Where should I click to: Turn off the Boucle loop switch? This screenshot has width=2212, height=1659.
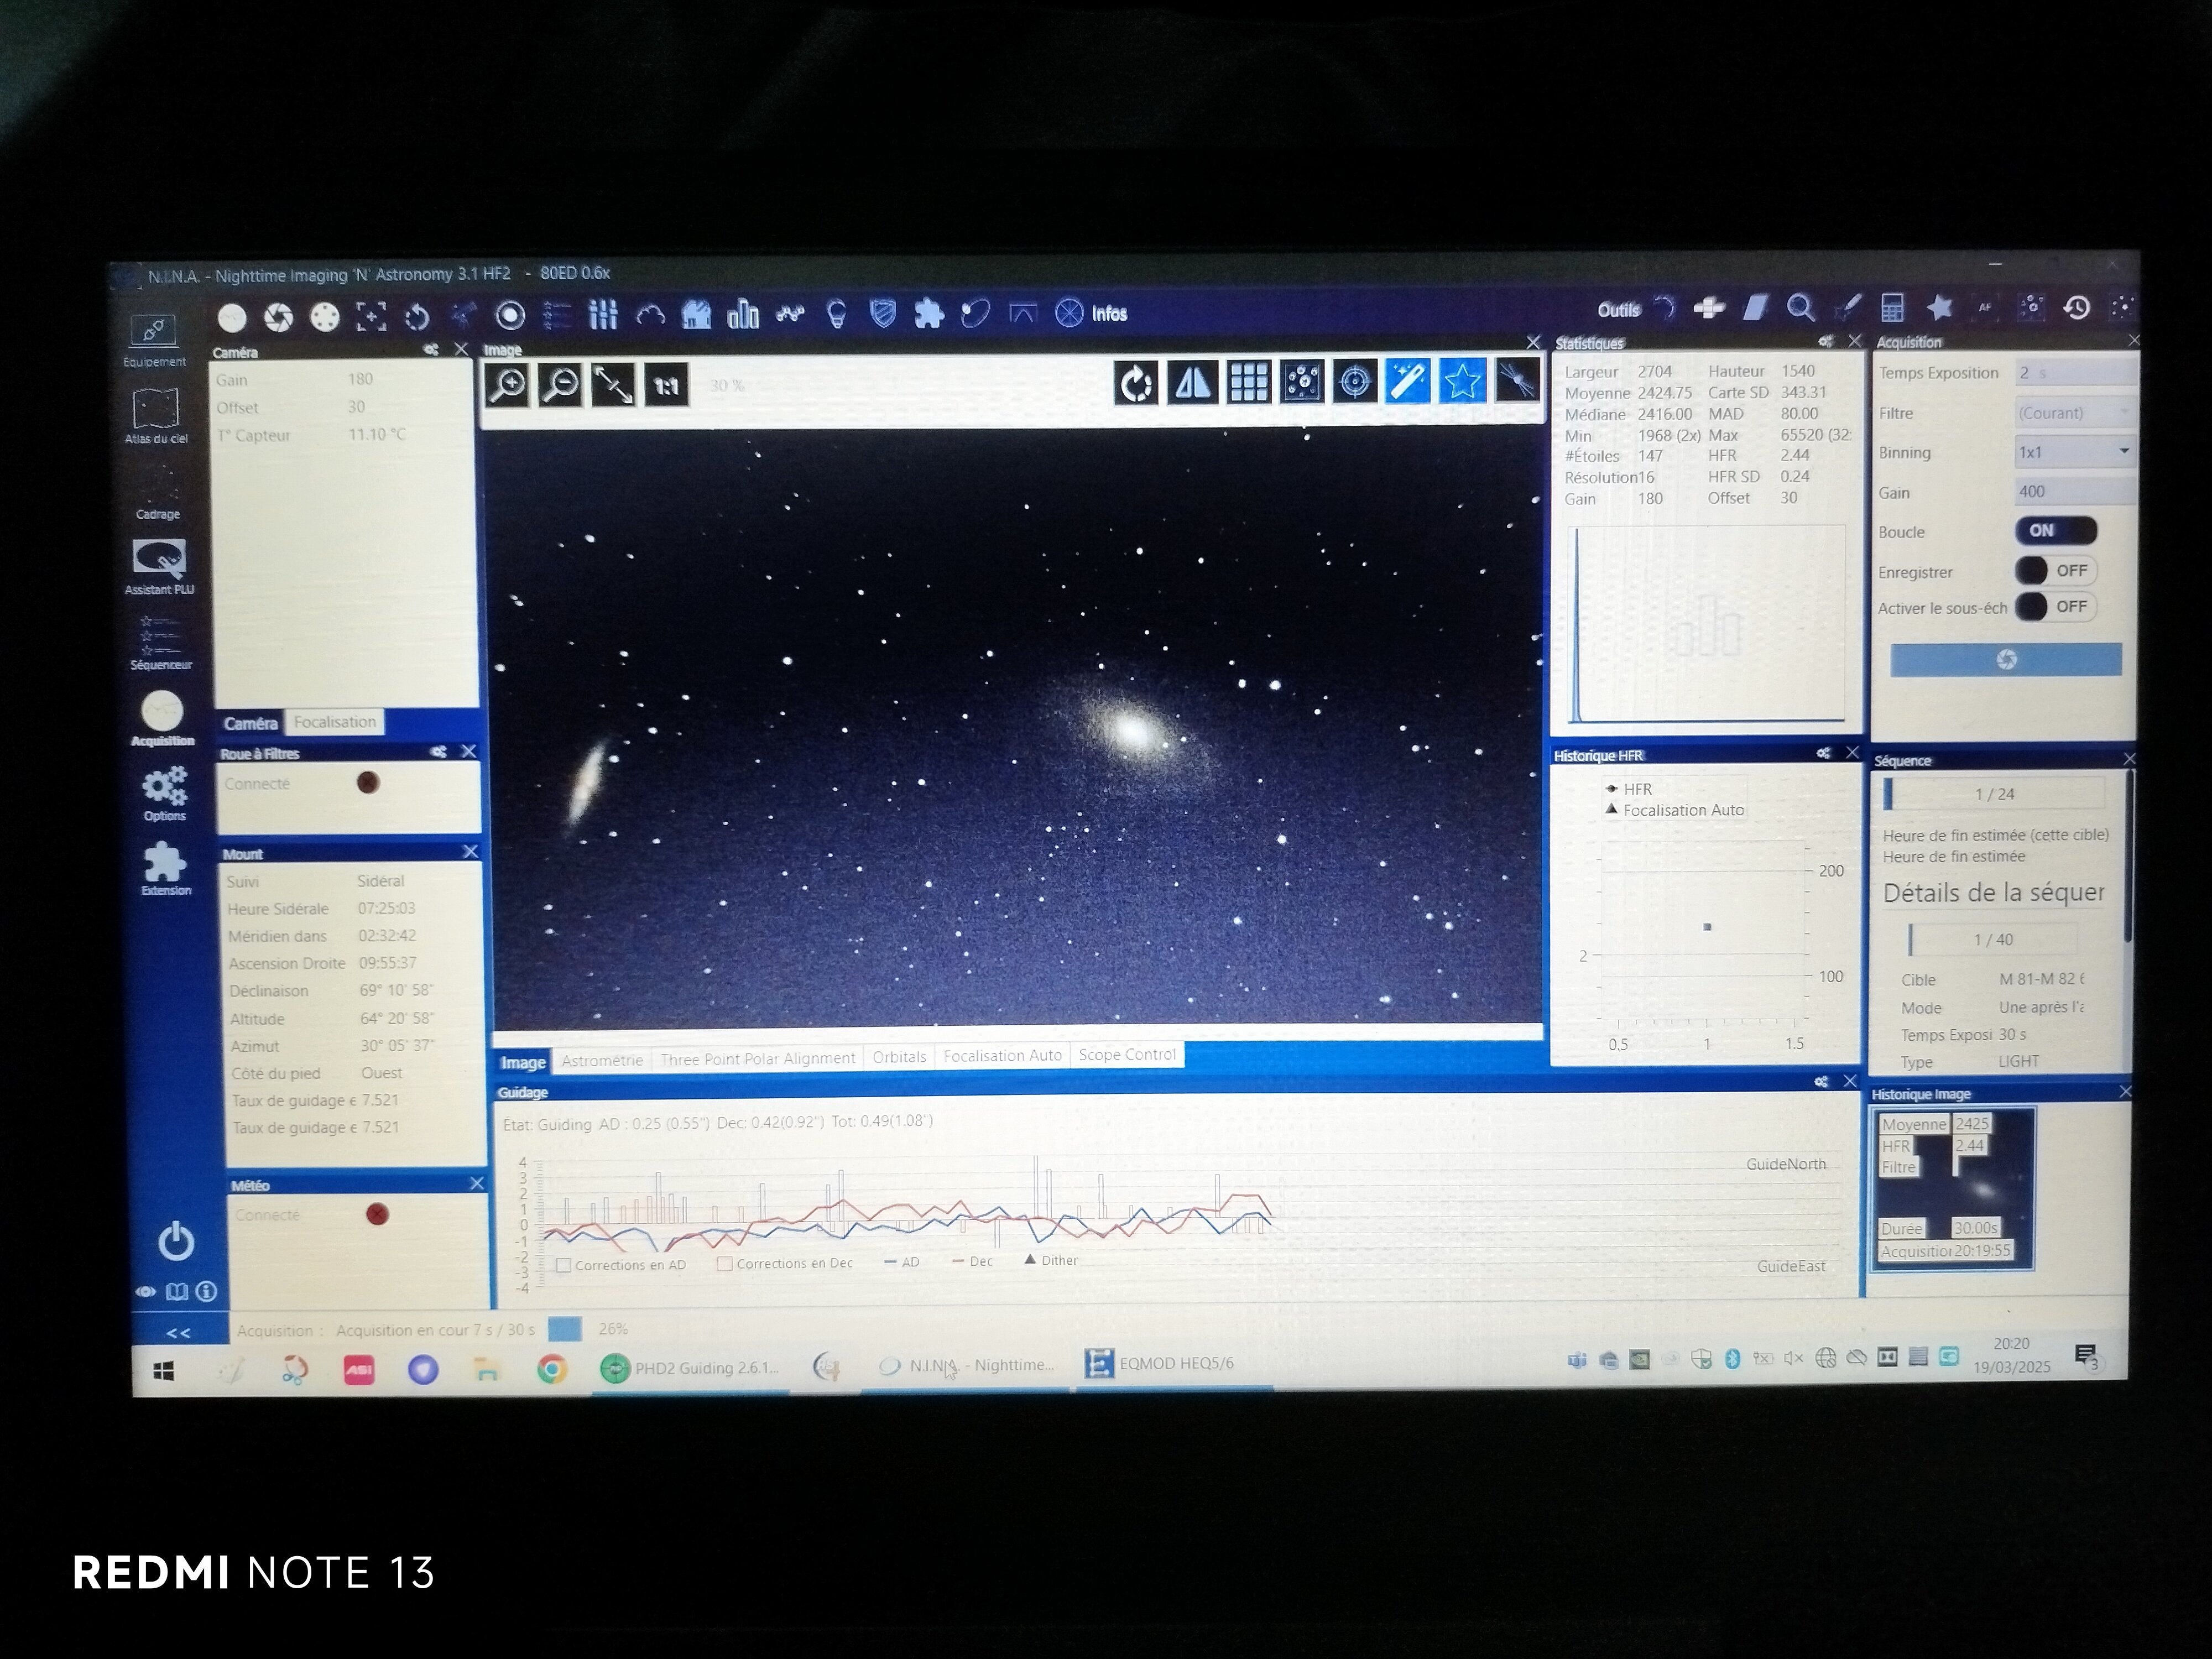tap(2055, 531)
